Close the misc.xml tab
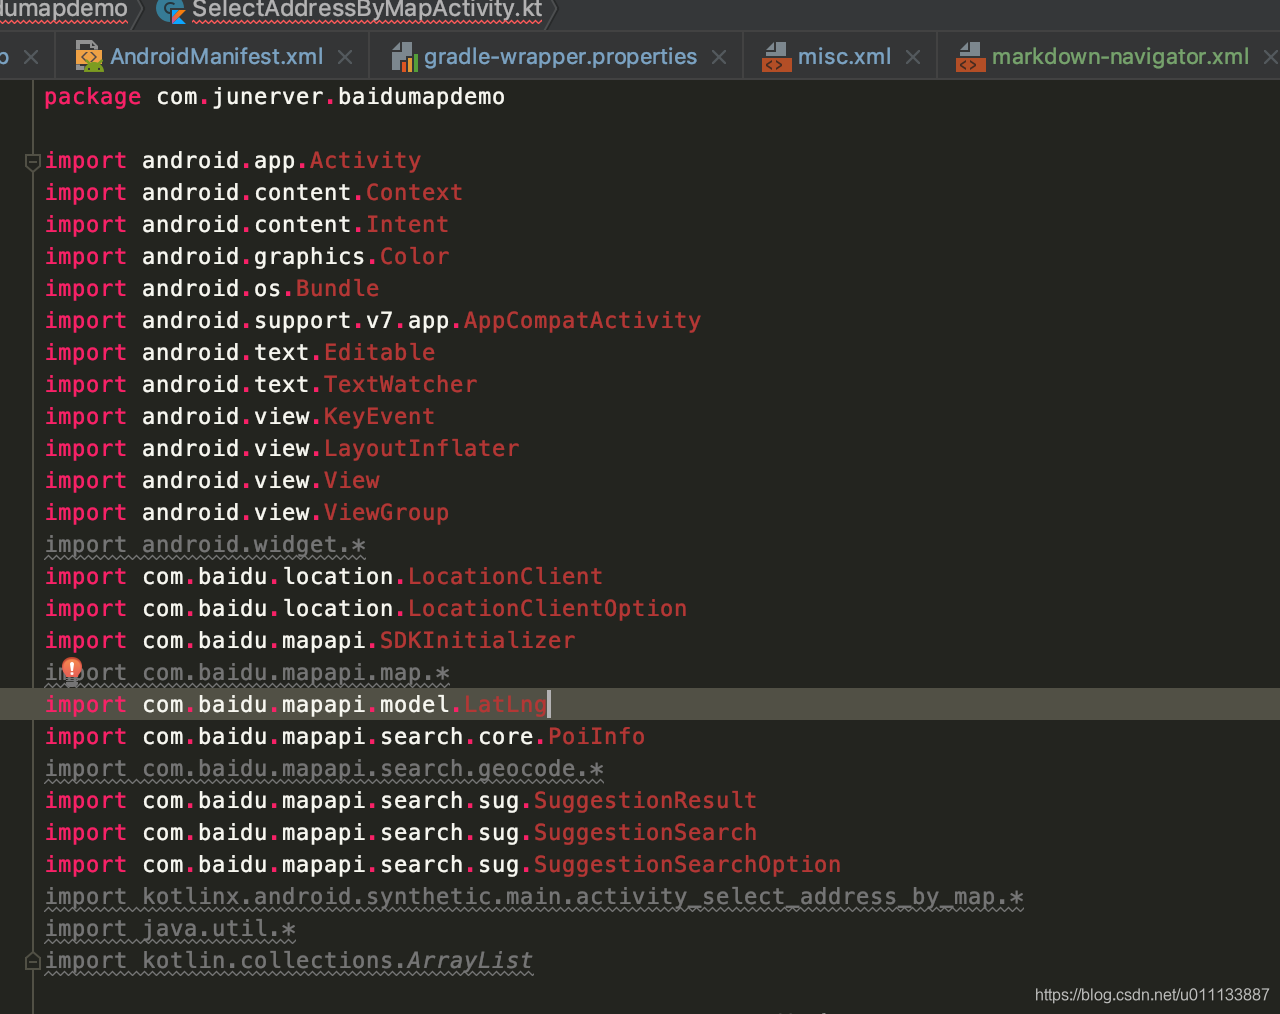 (913, 58)
